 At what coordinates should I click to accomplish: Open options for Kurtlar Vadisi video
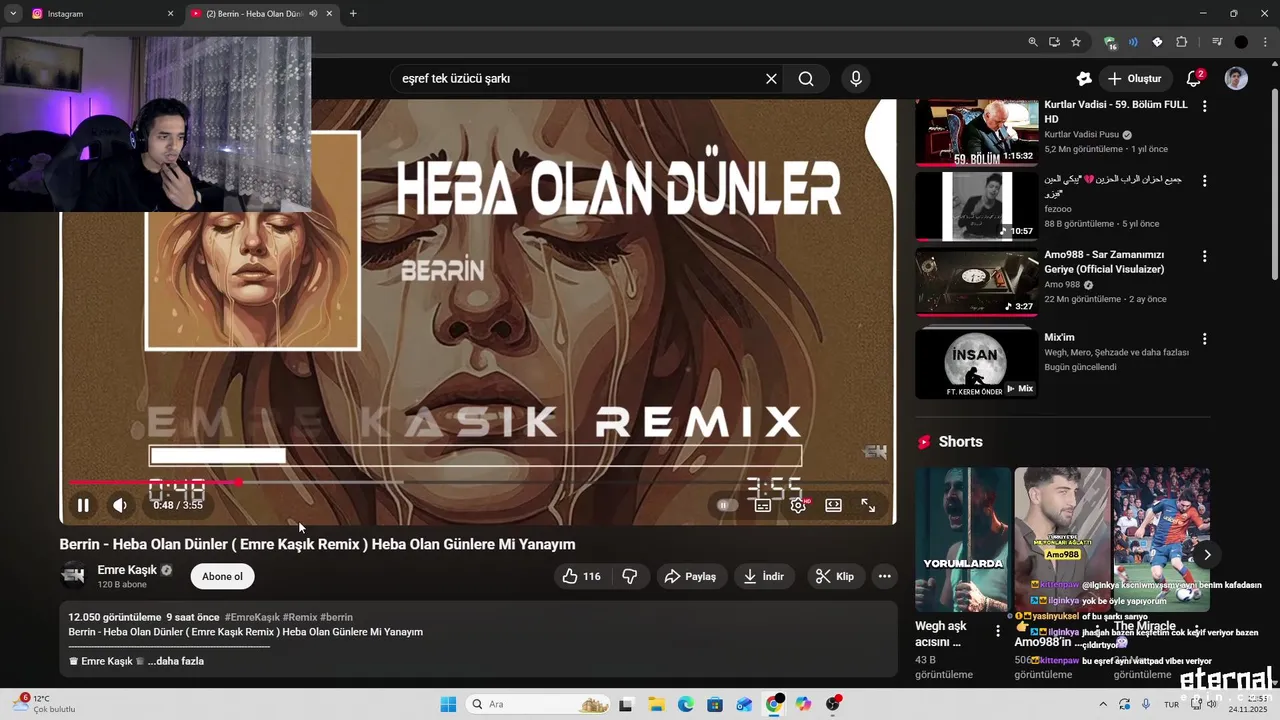tap(1204, 106)
